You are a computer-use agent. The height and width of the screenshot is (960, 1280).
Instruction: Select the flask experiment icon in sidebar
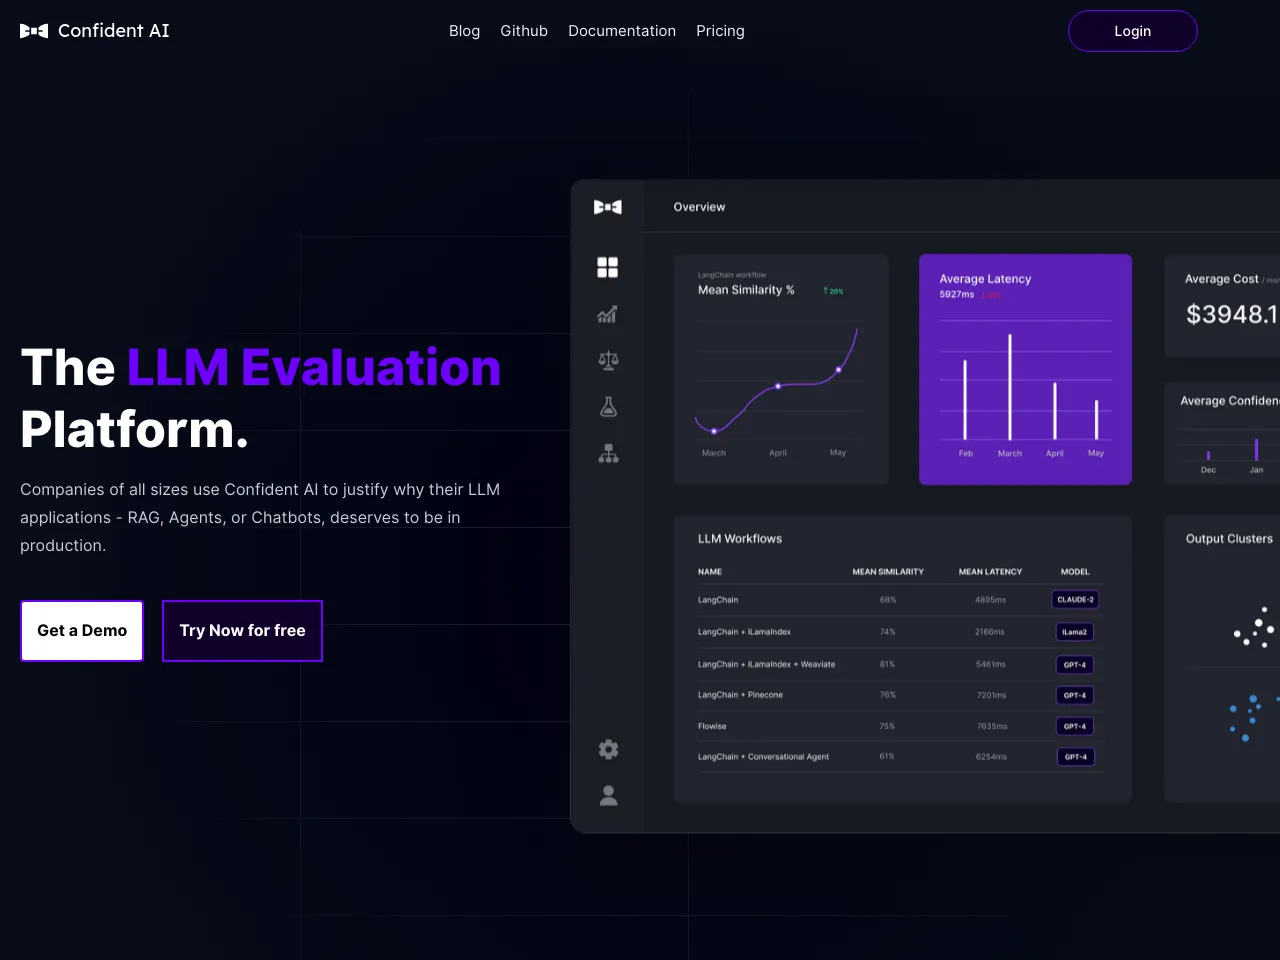click(607, 407)
